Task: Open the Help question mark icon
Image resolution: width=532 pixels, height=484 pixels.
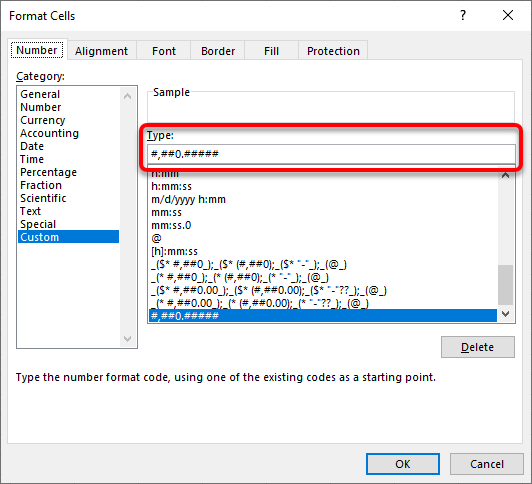Action: click(463, 16)
